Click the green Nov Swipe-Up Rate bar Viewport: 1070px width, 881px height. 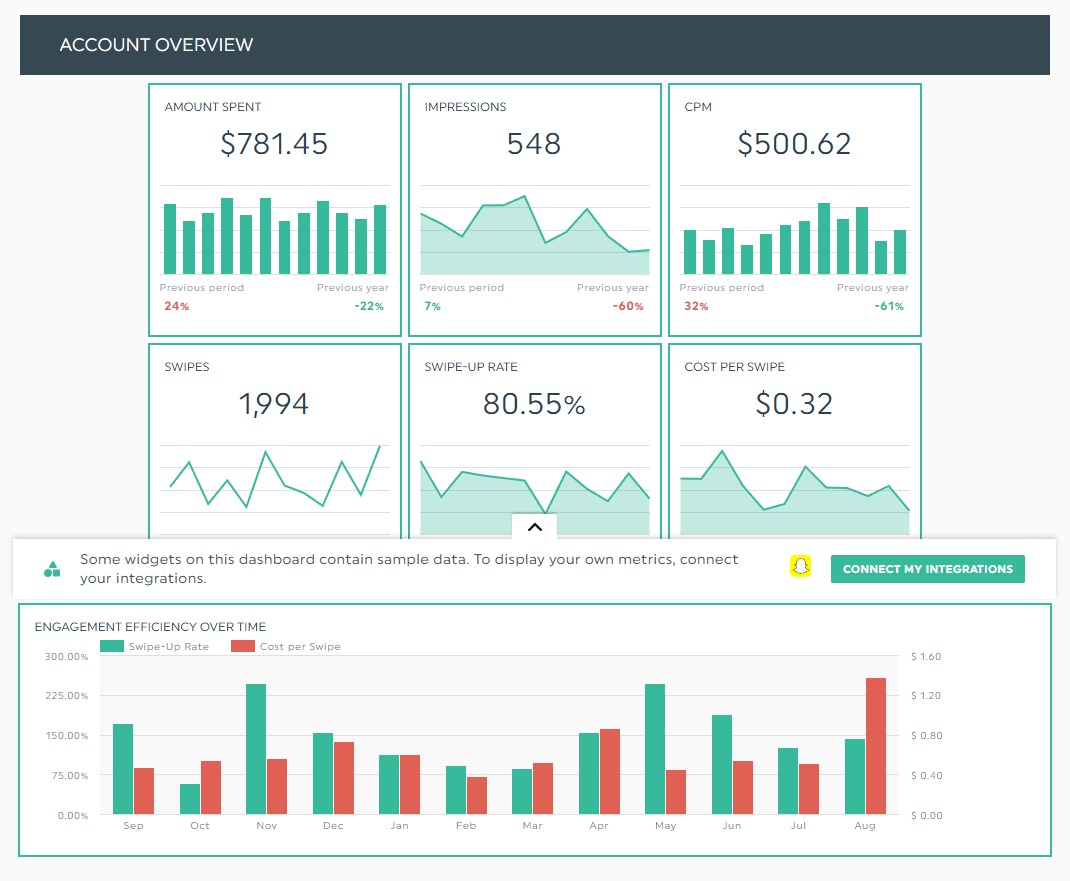click(x=256, y=749)
